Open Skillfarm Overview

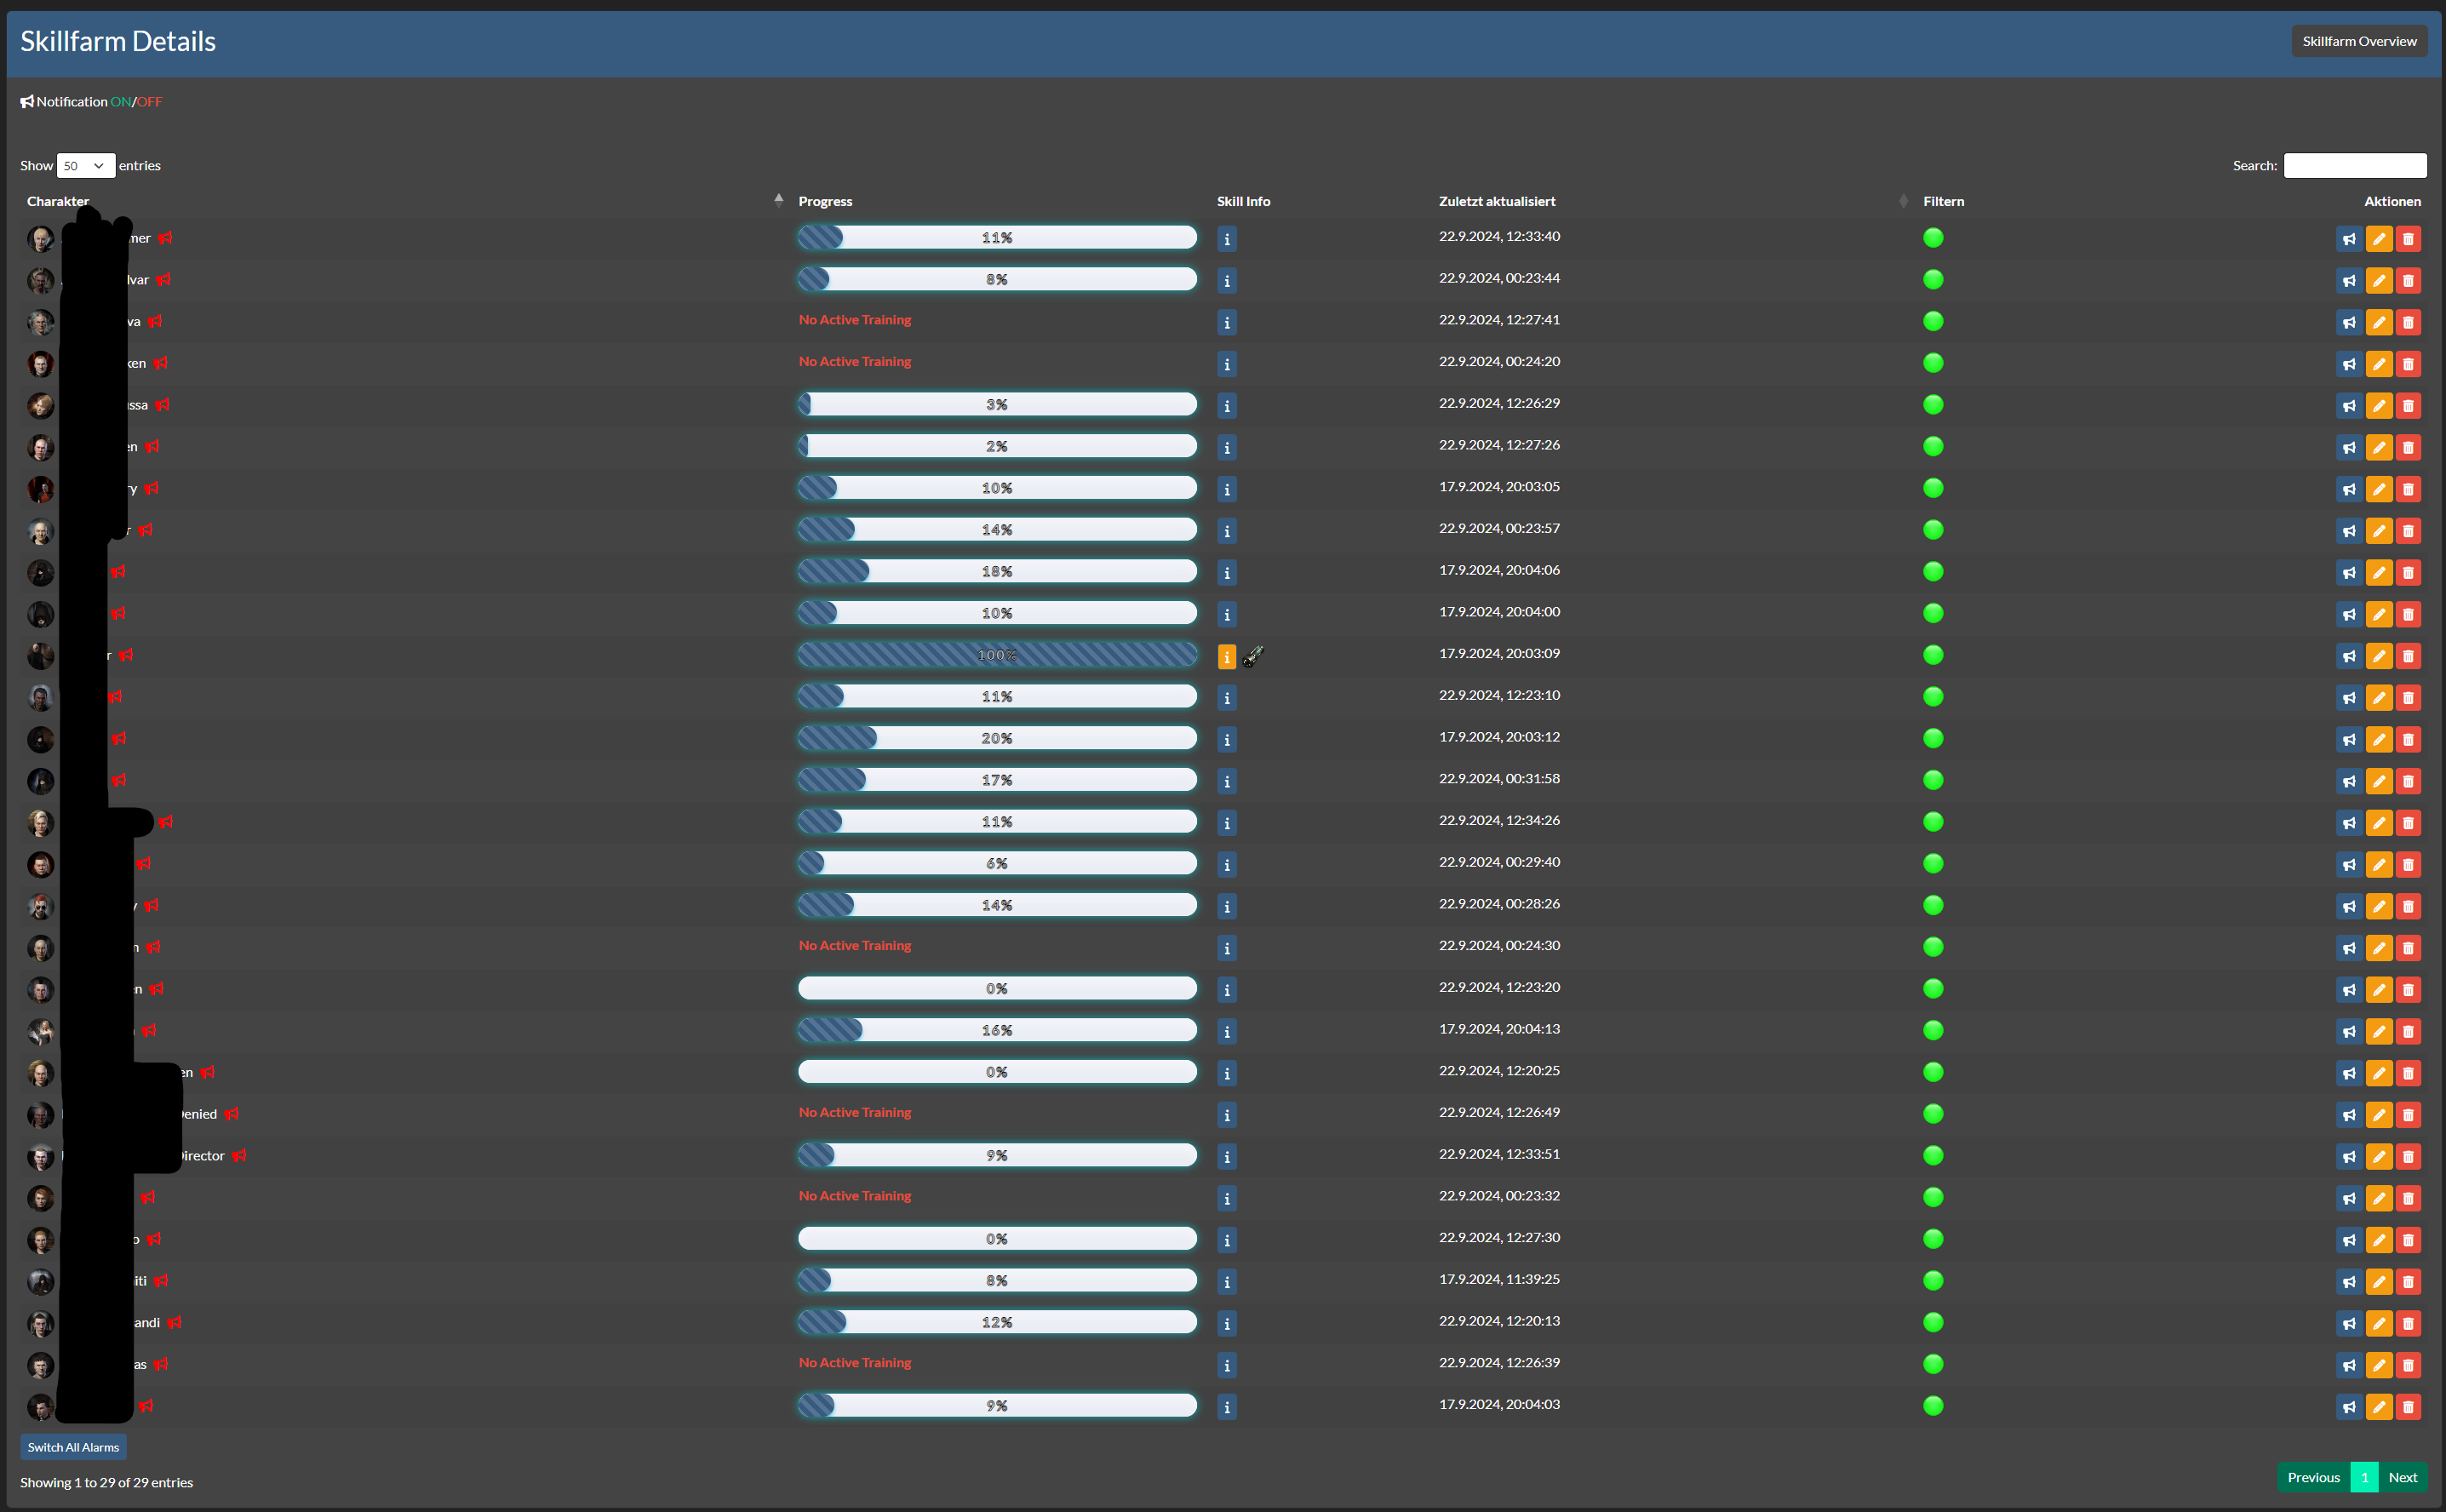point(2358,41)
